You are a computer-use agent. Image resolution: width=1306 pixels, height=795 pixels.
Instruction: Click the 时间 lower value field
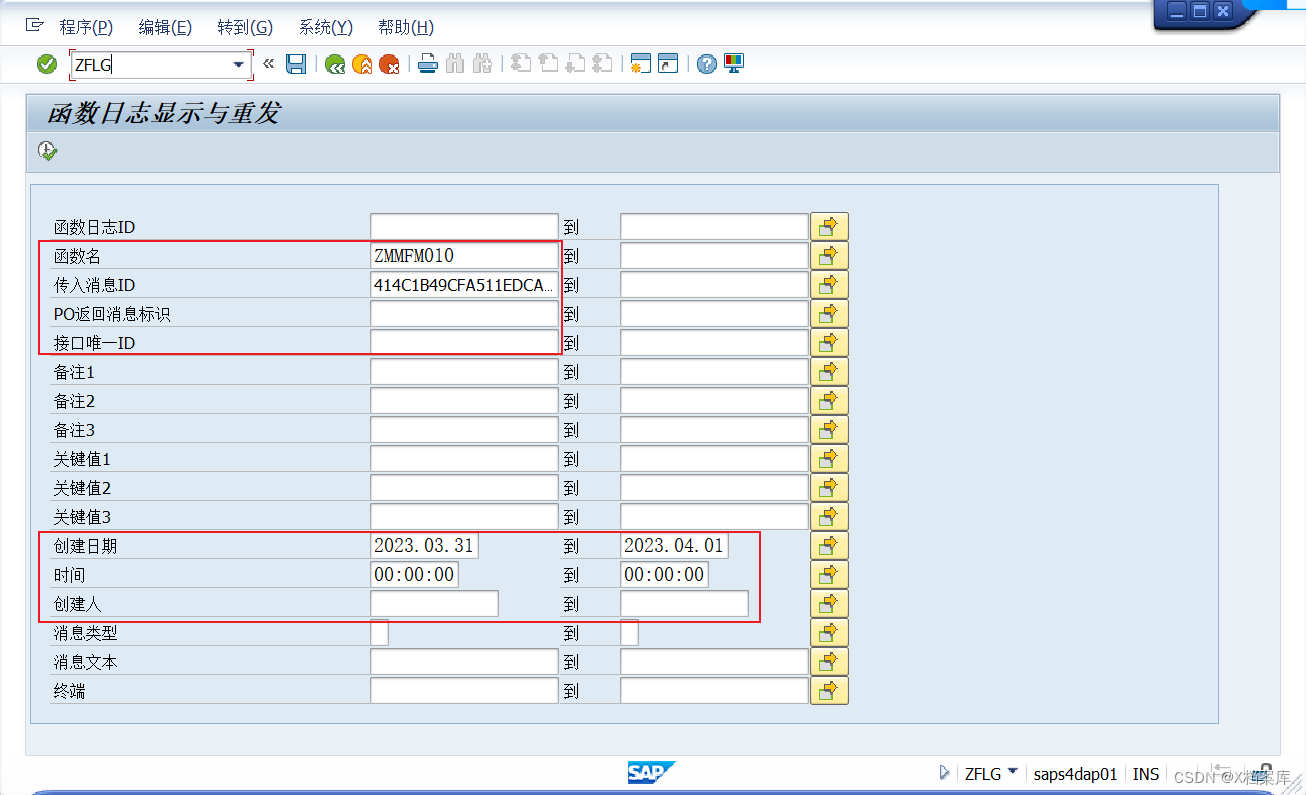pyautogui.click(x=415, y=575)
